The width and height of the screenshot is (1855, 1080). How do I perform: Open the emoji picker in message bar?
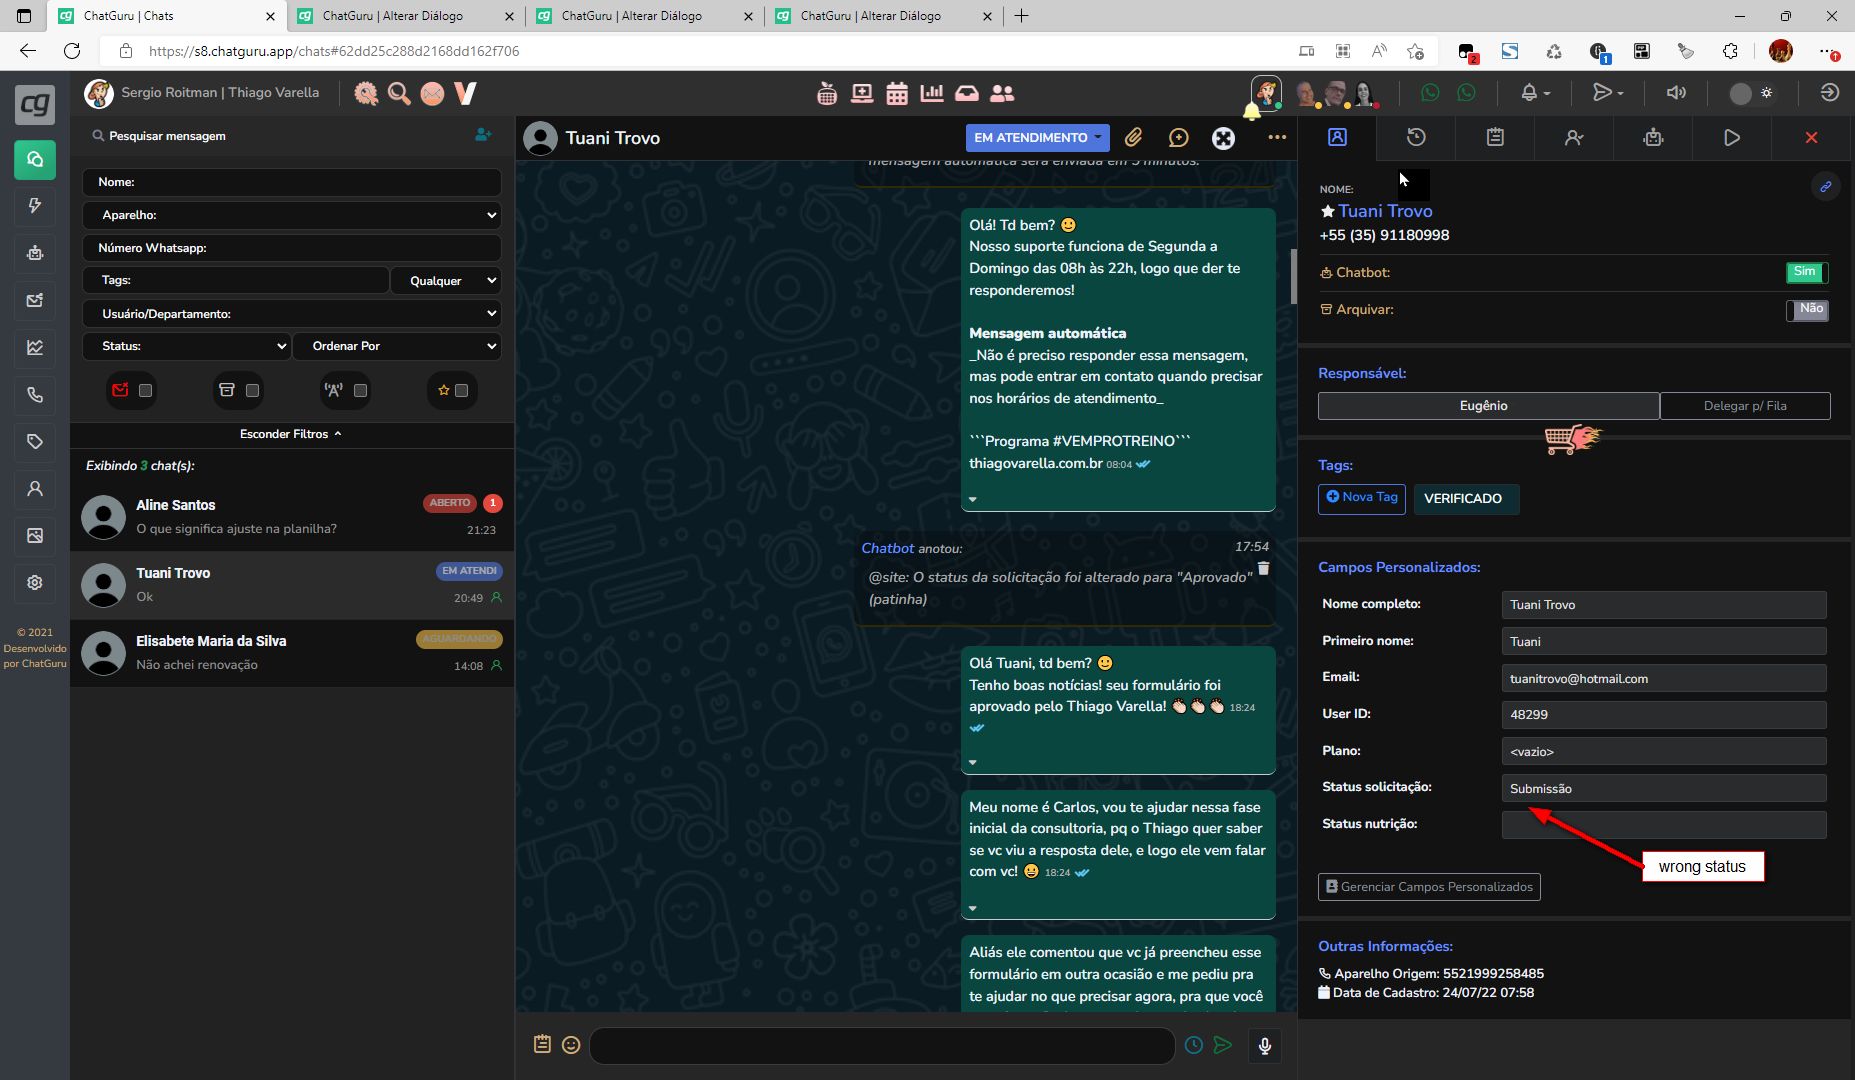tap(571, 1045)
